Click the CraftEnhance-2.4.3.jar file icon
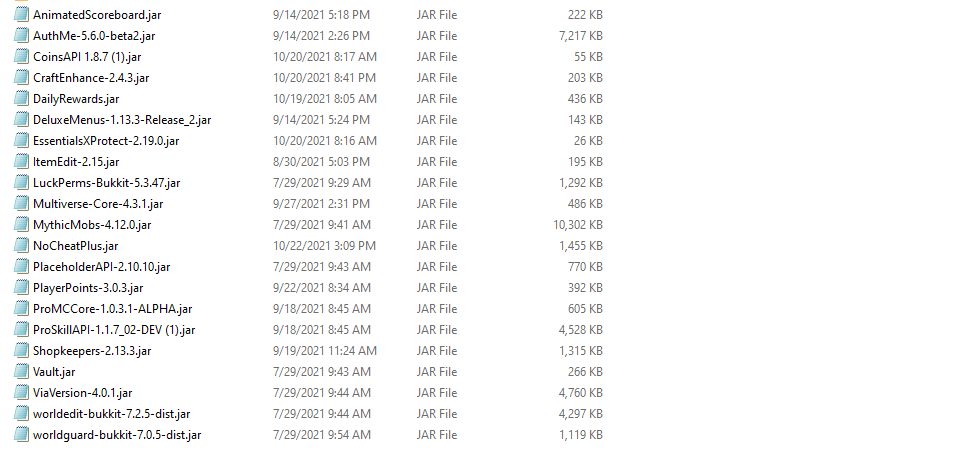 coord(22,78)
